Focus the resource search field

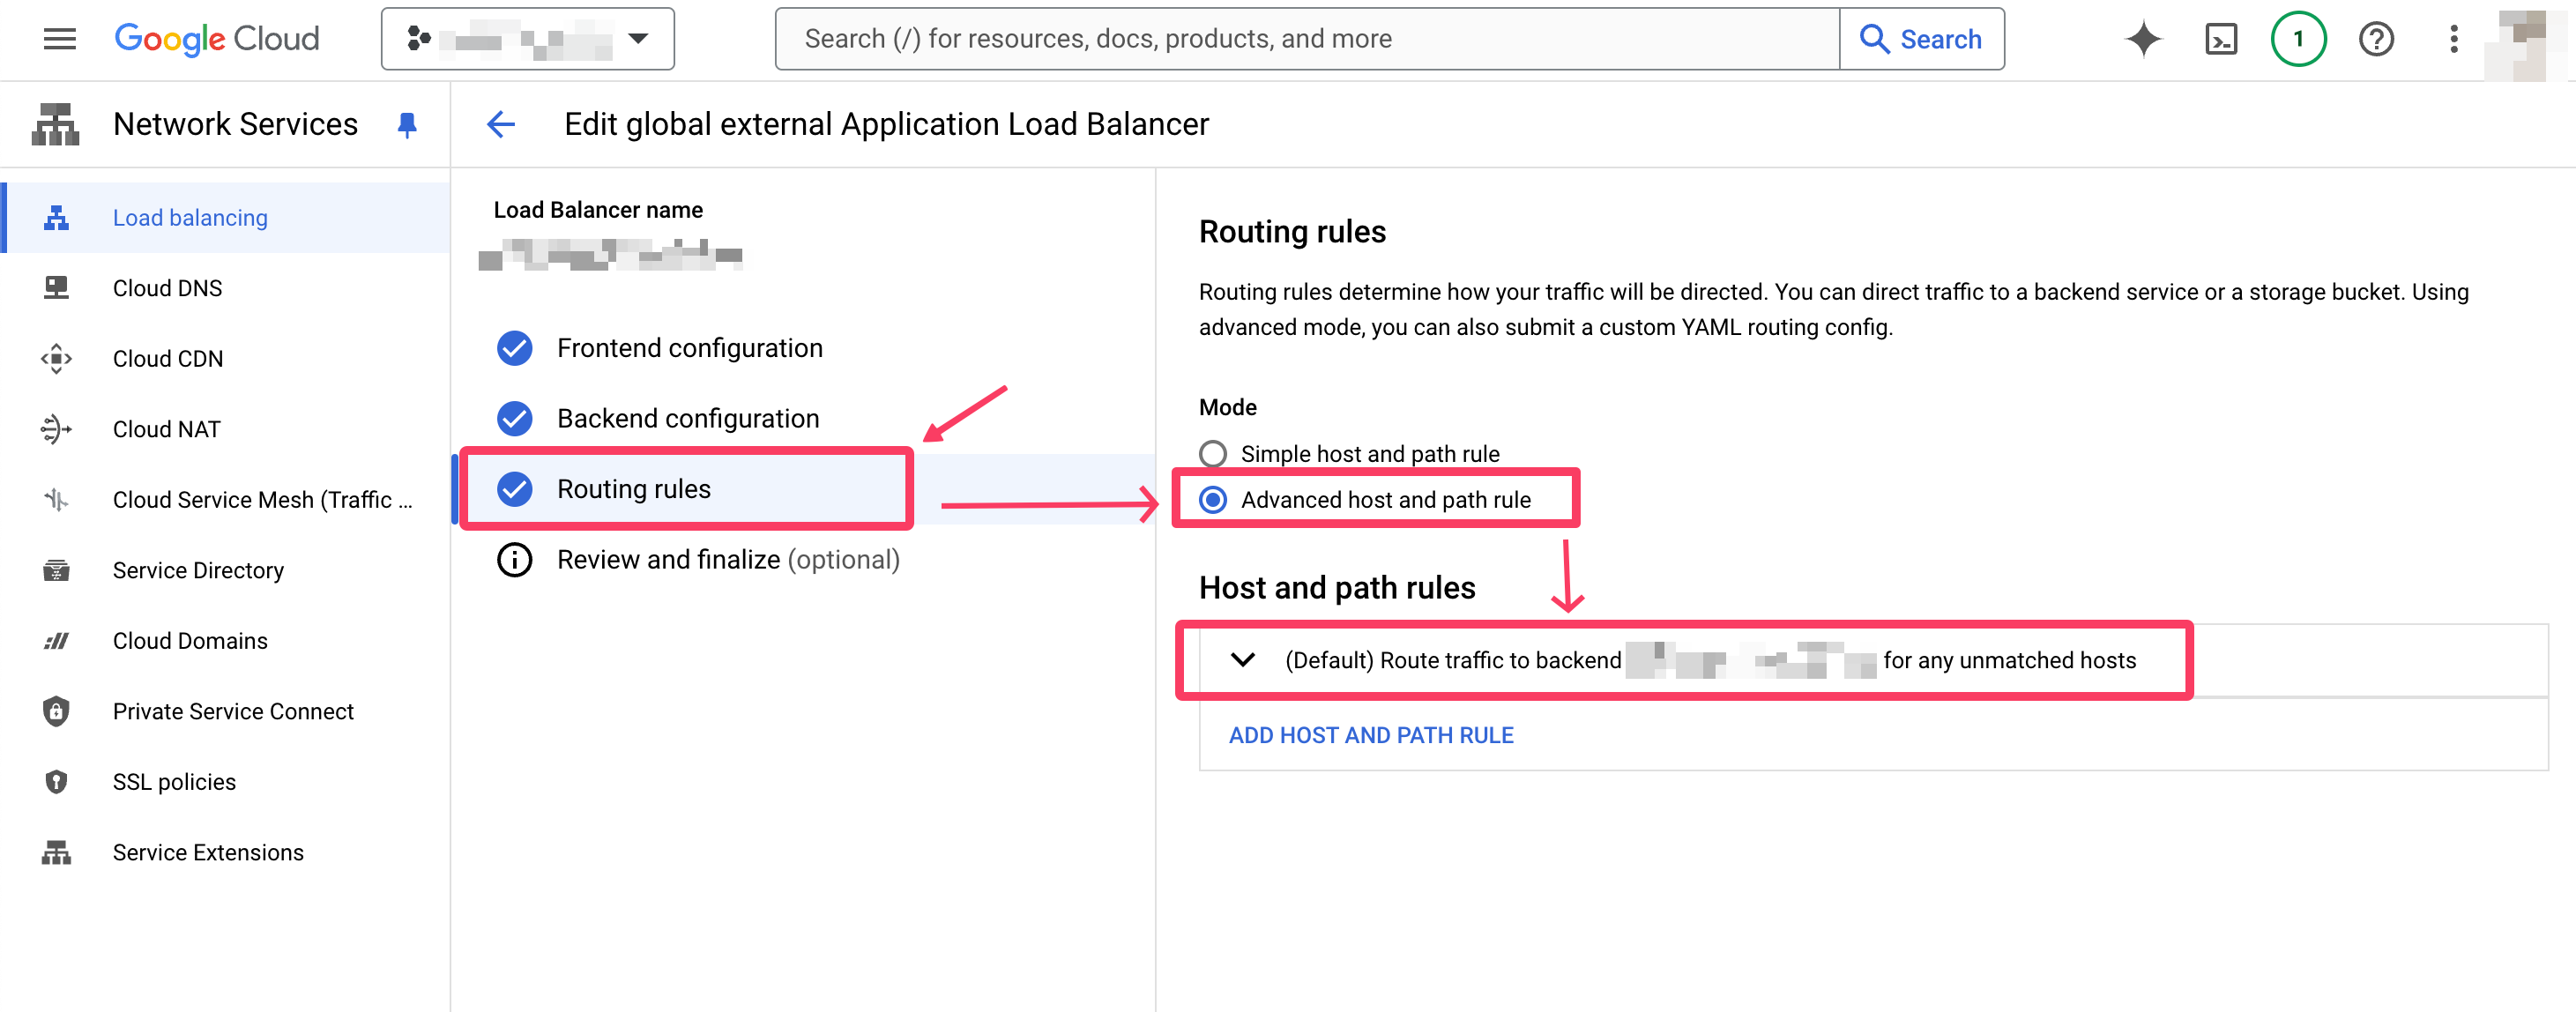pyautogui.click(x=1307, y=39)
